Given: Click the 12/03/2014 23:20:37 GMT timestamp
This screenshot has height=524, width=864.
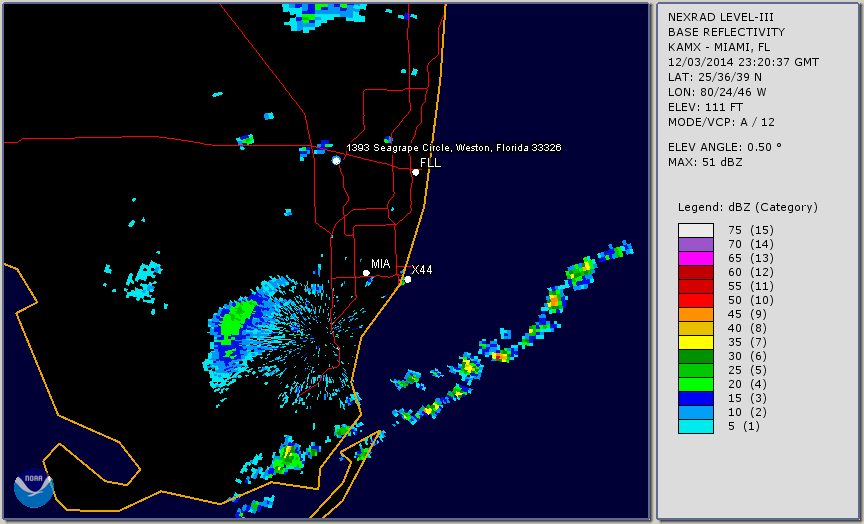Looking at the screenshot, I should click(x=743, y=62).
